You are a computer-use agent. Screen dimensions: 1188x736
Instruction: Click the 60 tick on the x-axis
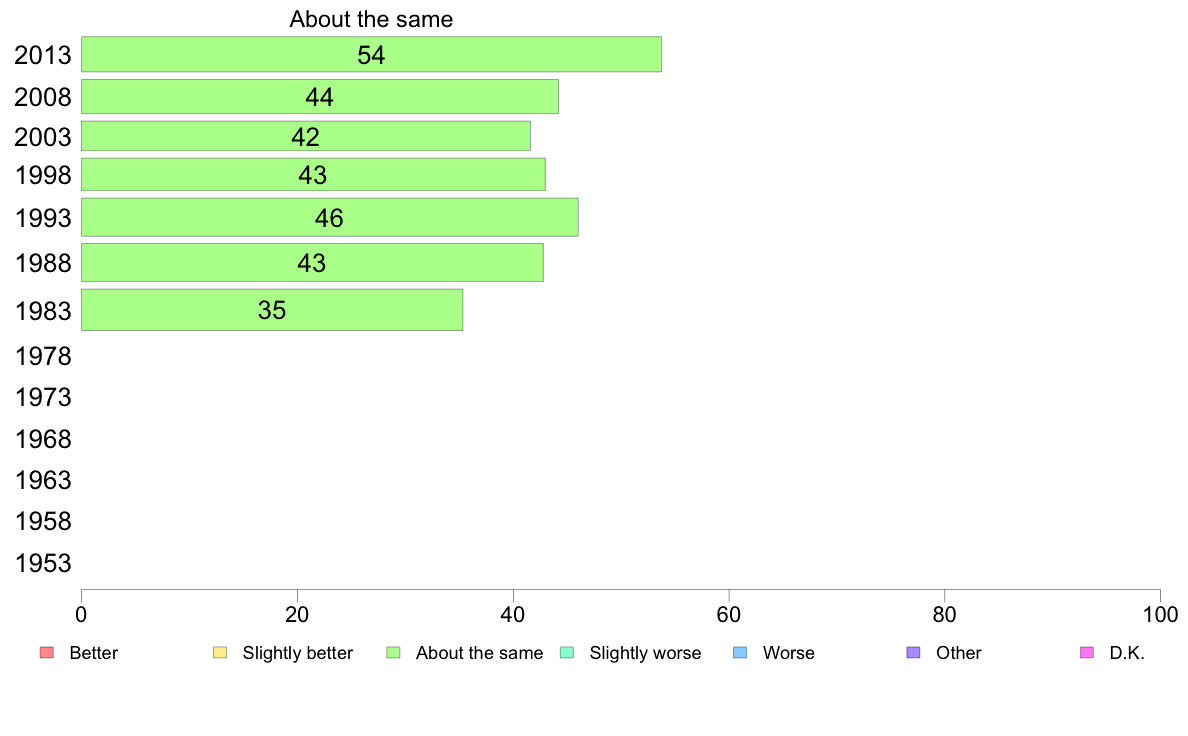click(729, 615)
